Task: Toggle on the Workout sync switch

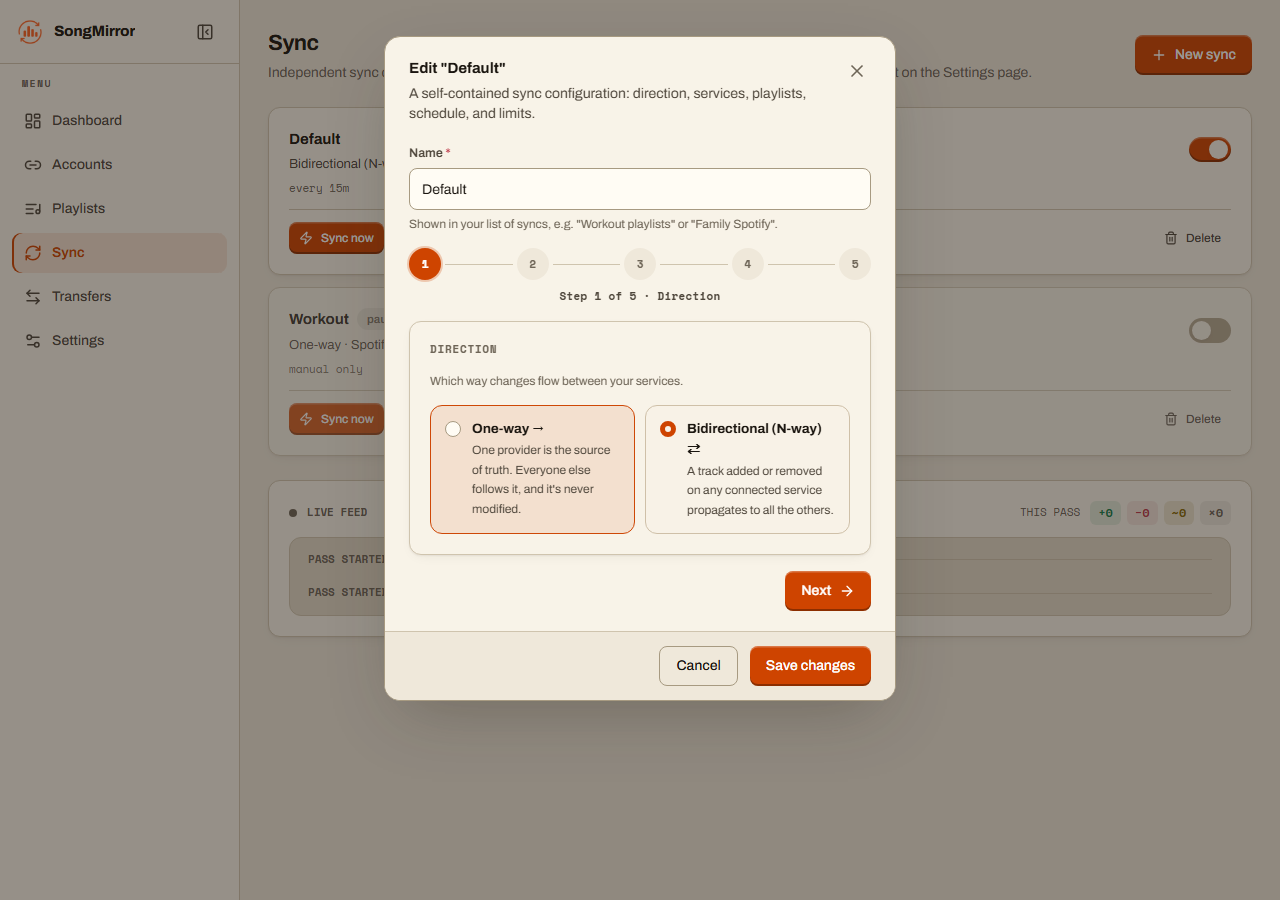Action: [x=1210, y=331]
